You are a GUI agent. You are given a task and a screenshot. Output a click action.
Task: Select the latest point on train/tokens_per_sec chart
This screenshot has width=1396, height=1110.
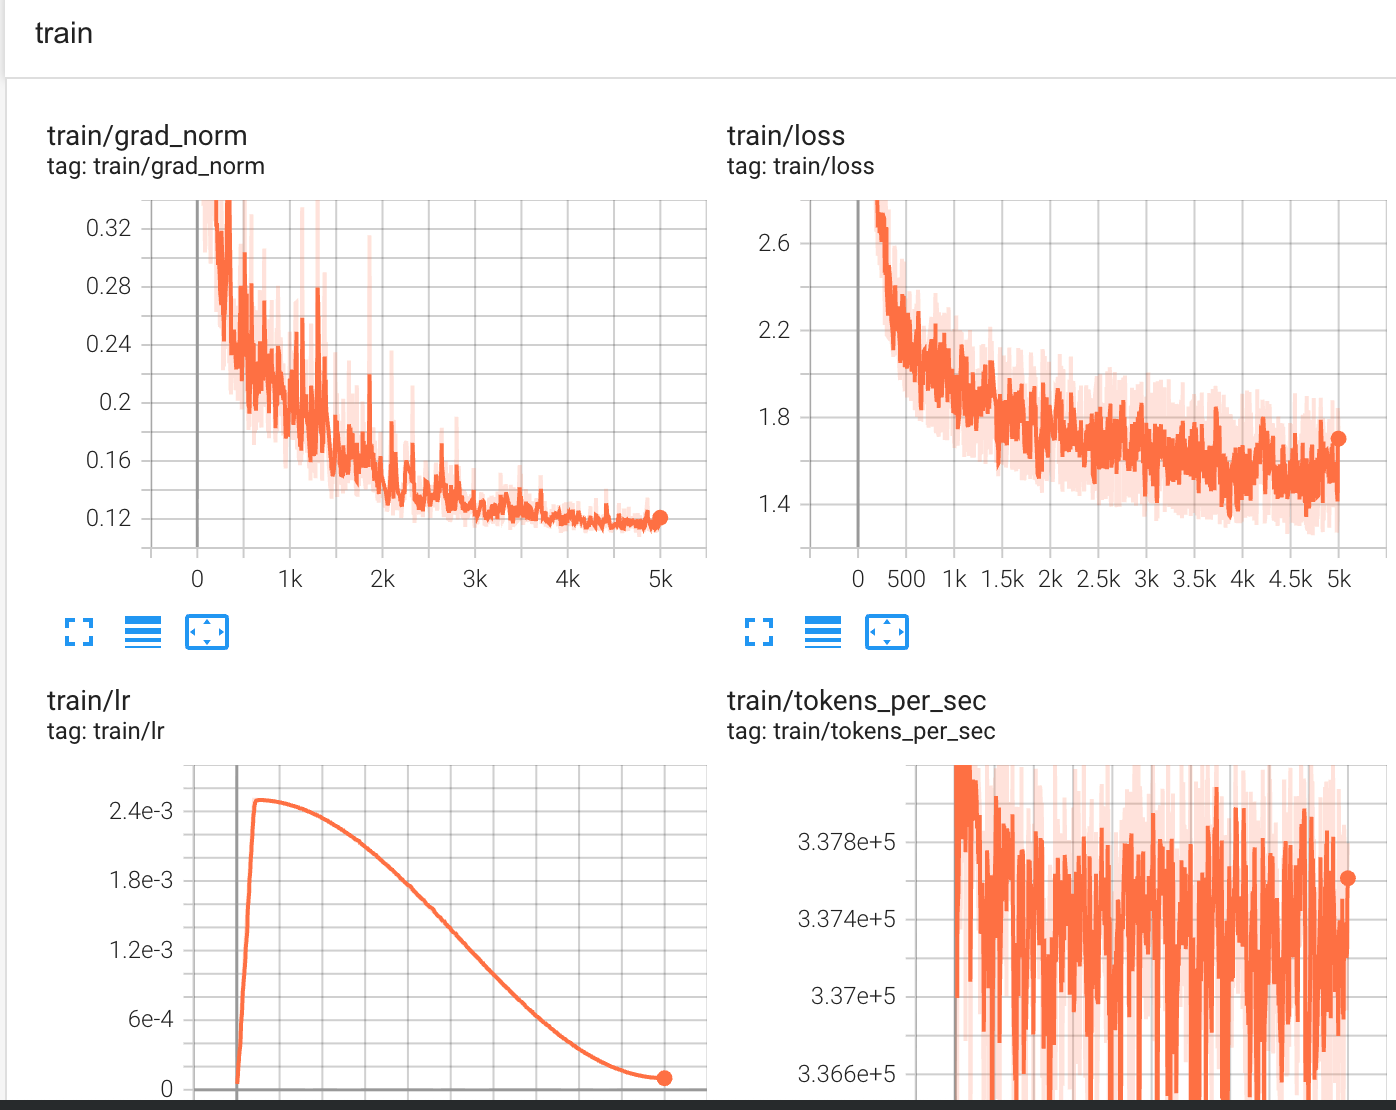[x=1349, y=877]
